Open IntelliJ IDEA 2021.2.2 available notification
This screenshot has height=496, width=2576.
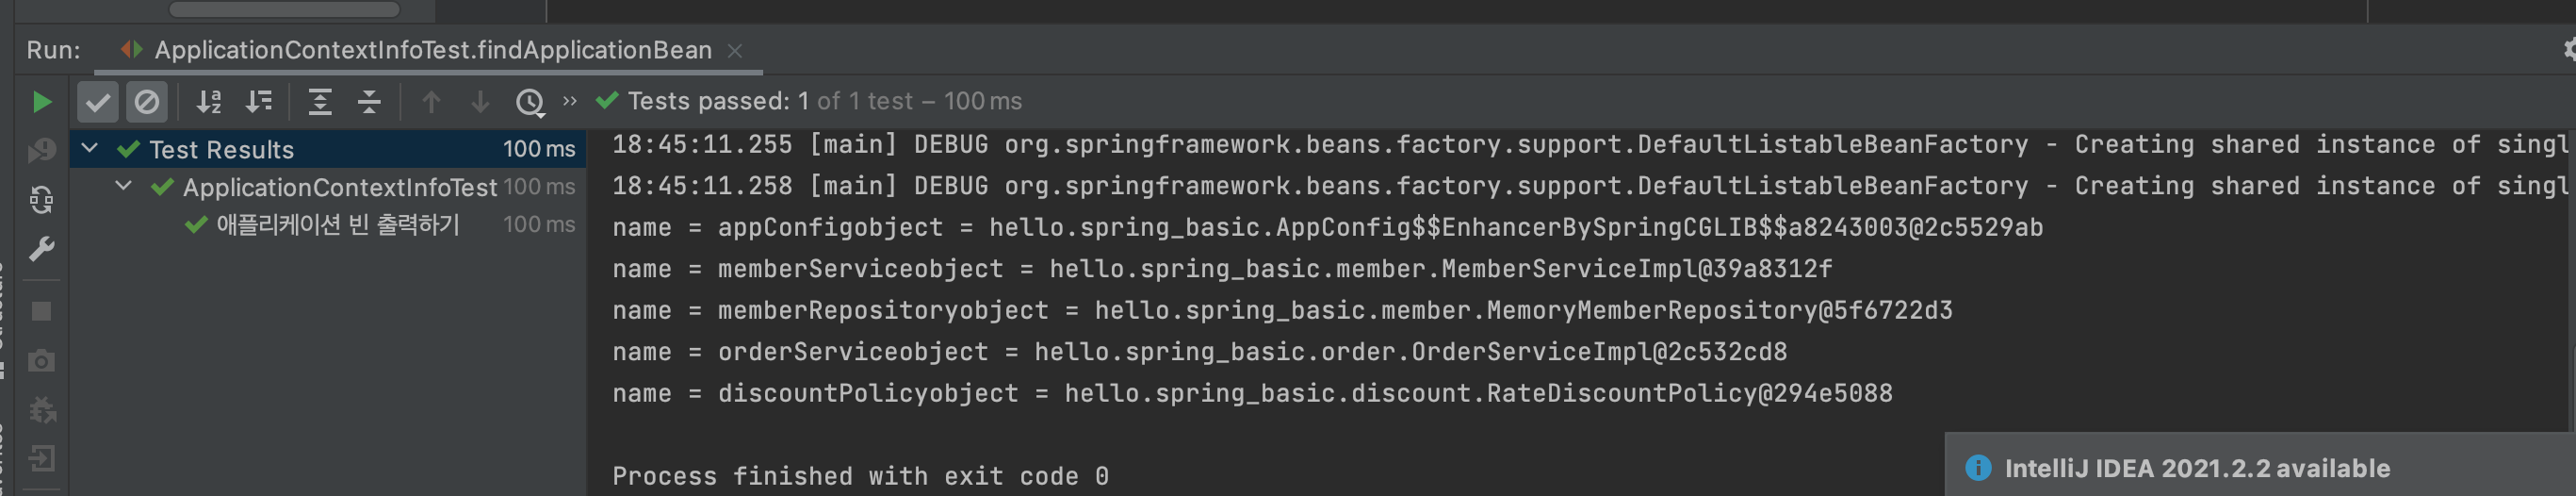pyautogui.click(x=2196, y=468)
